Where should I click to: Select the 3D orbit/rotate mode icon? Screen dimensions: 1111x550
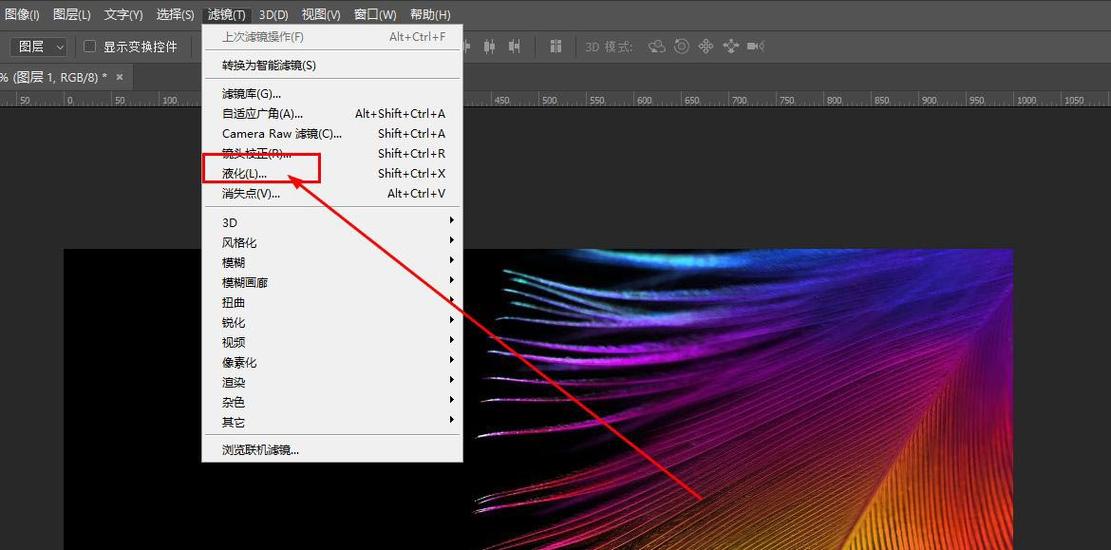click(x=657, y=47)
